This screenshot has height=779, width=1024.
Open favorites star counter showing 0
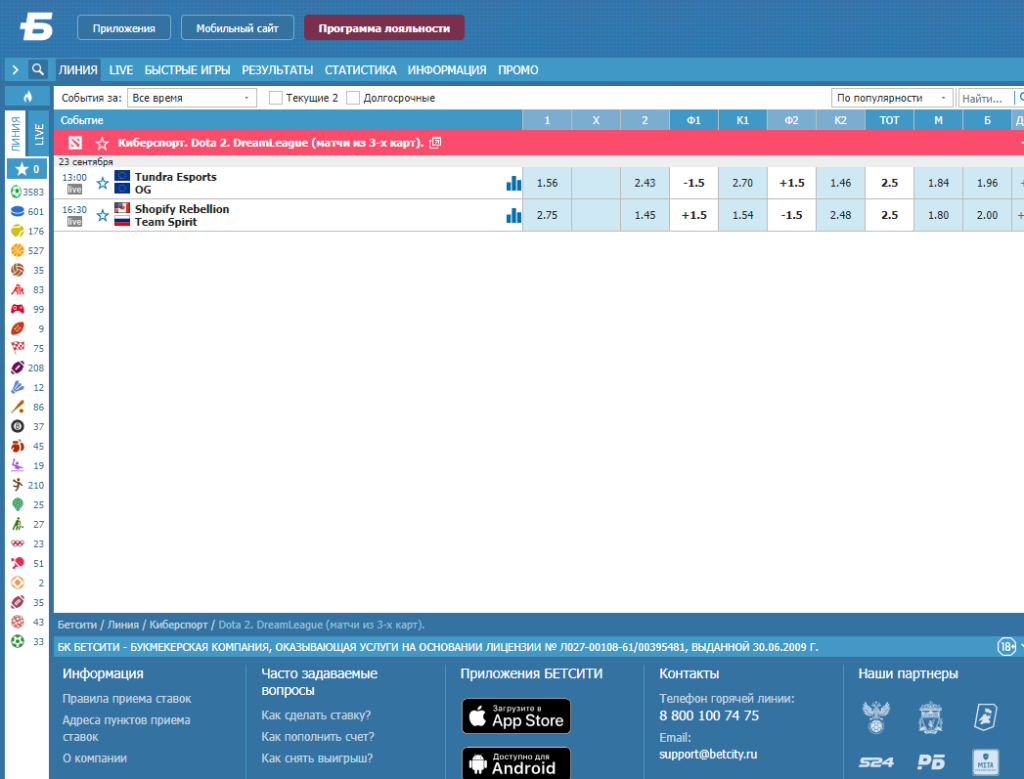(x=27, y=169)
